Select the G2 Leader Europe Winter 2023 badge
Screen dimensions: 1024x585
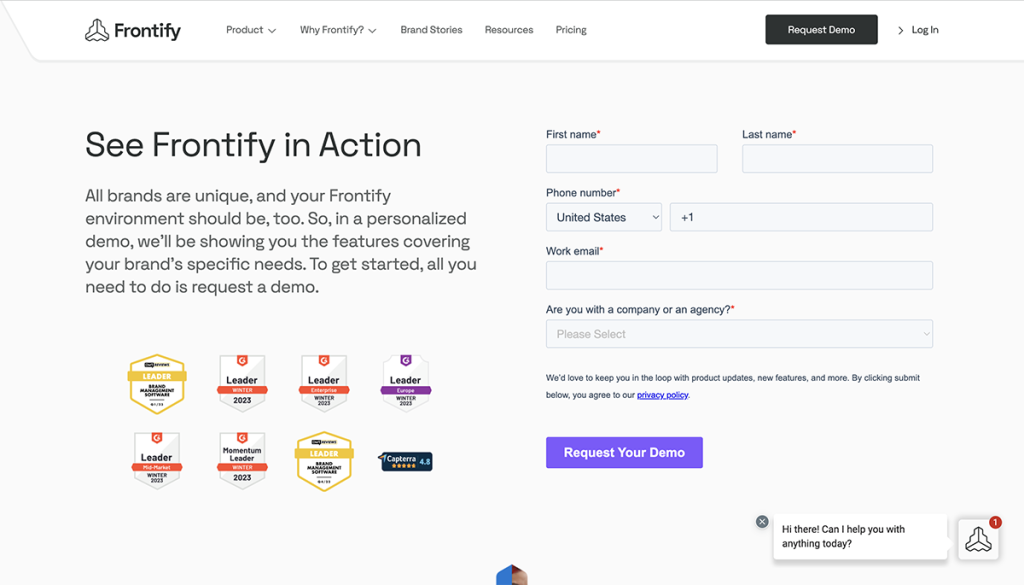pos(405,382)
